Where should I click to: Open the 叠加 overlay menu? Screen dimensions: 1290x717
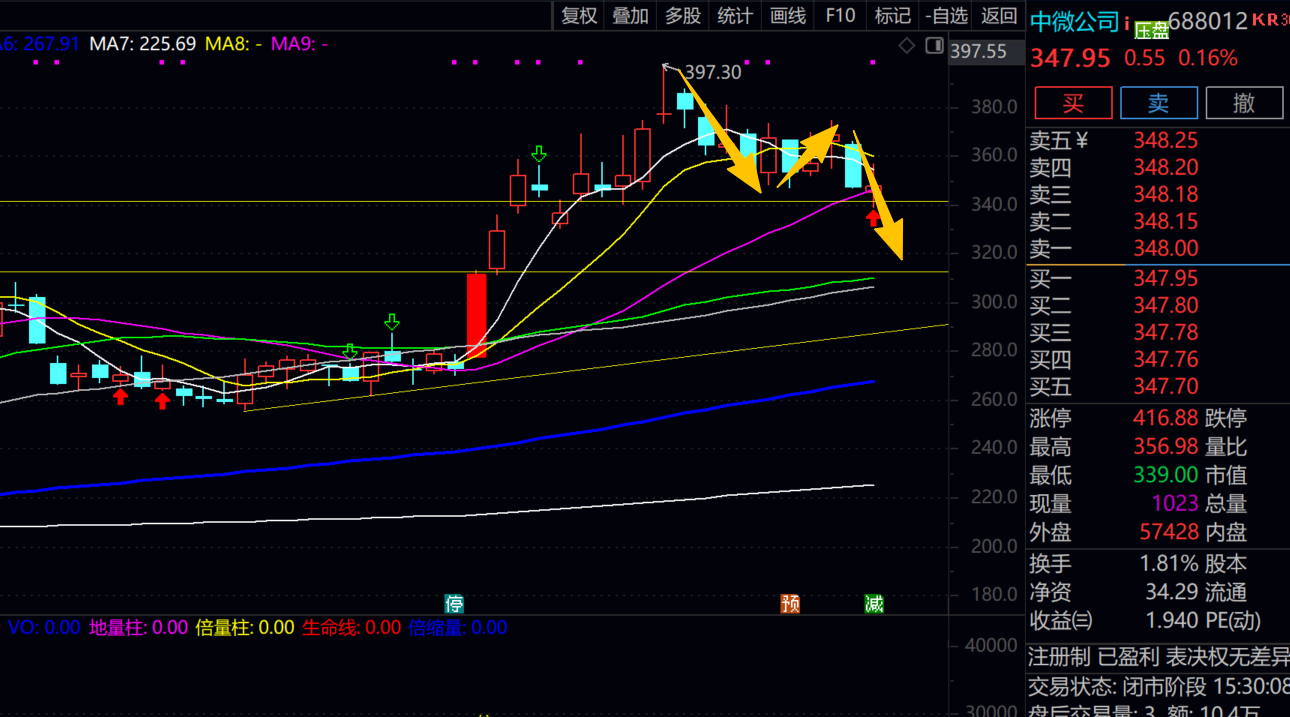631,15
